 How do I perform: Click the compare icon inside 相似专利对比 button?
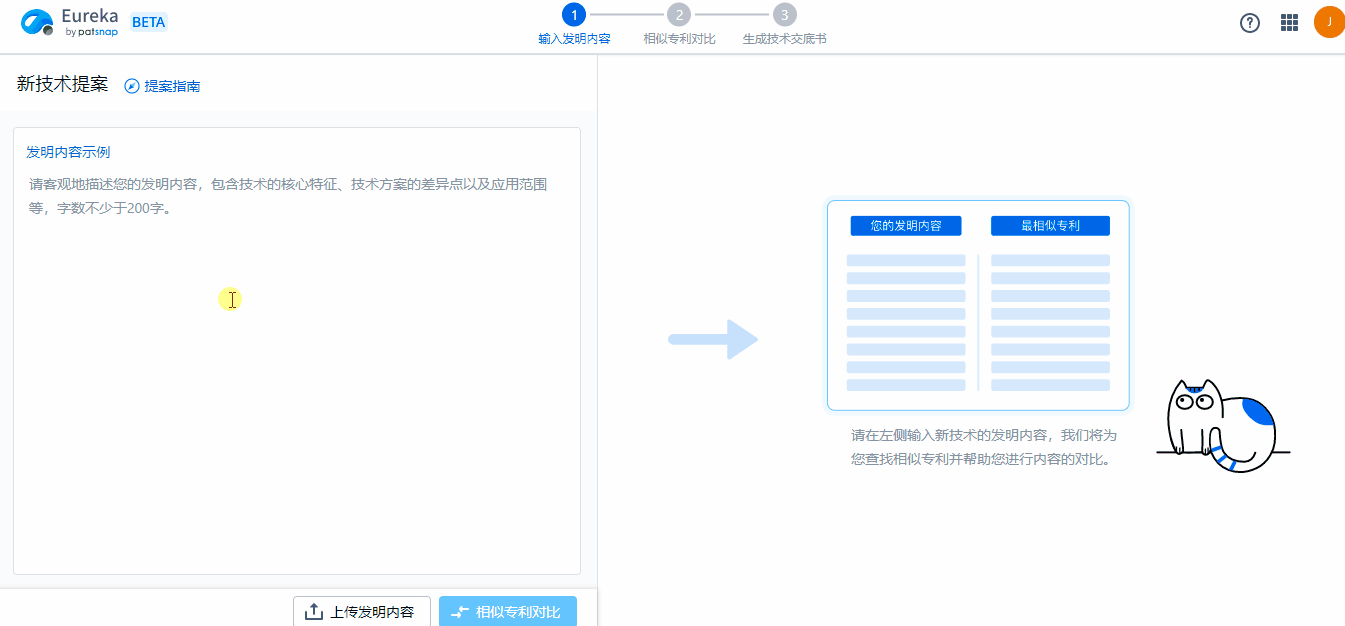461,611
